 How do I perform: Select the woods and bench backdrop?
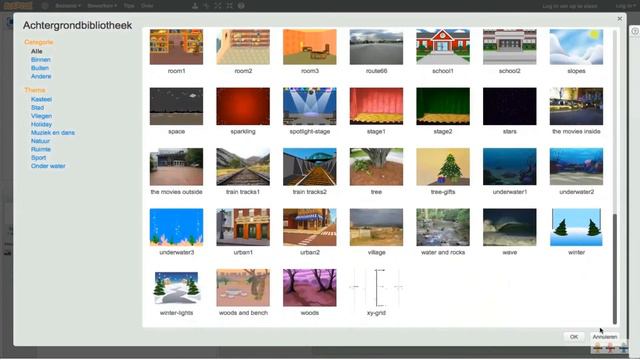click(x=243, y=287)
